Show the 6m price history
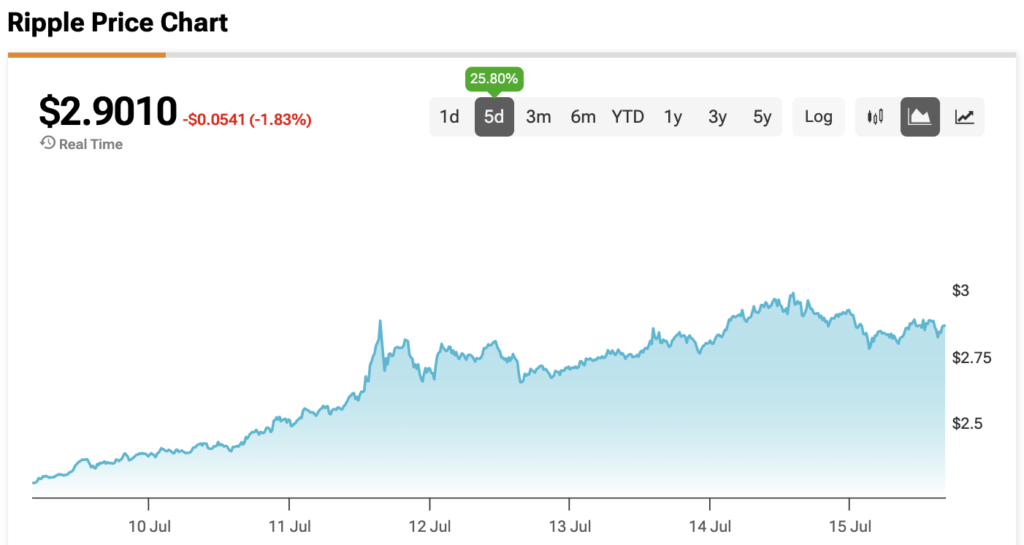This screenshot has width=1024, height=545. [x=583, y=117]
